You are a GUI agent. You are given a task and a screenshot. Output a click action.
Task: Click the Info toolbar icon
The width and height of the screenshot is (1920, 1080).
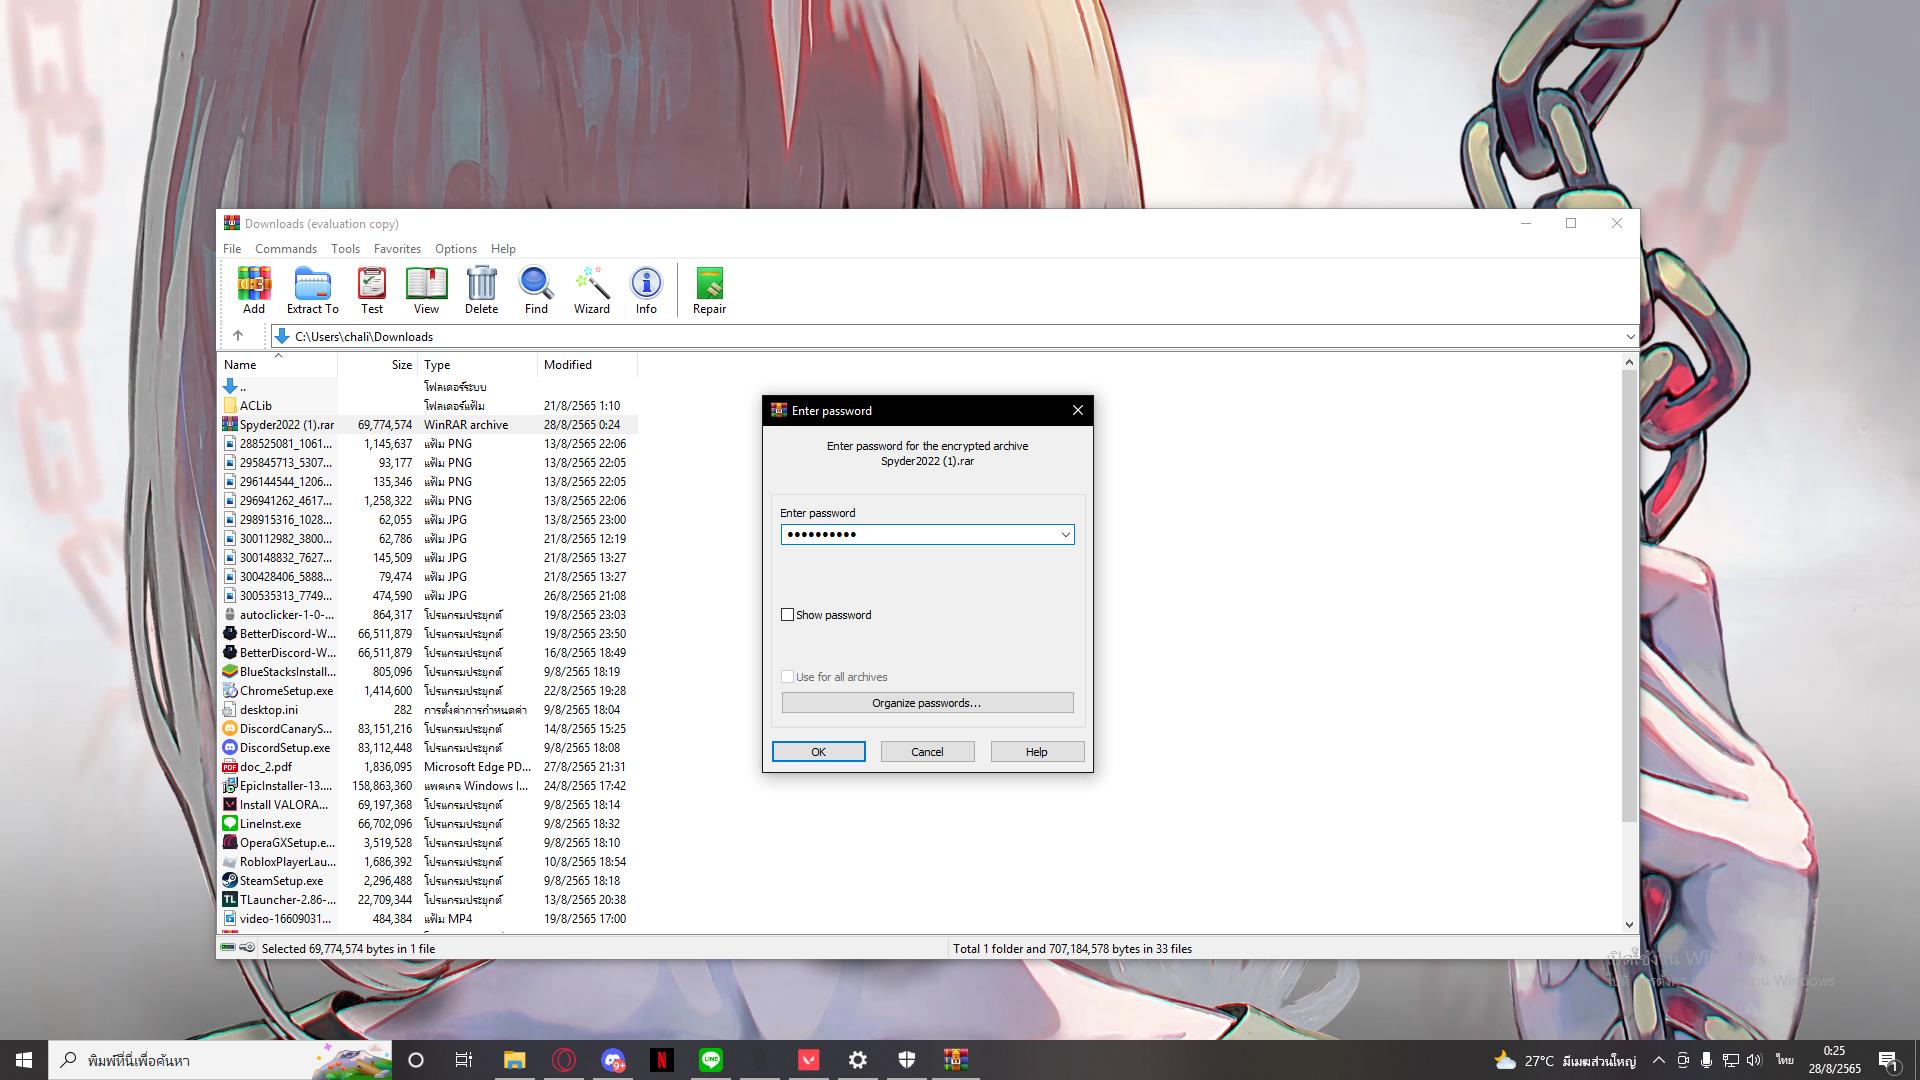click(646, 285)
